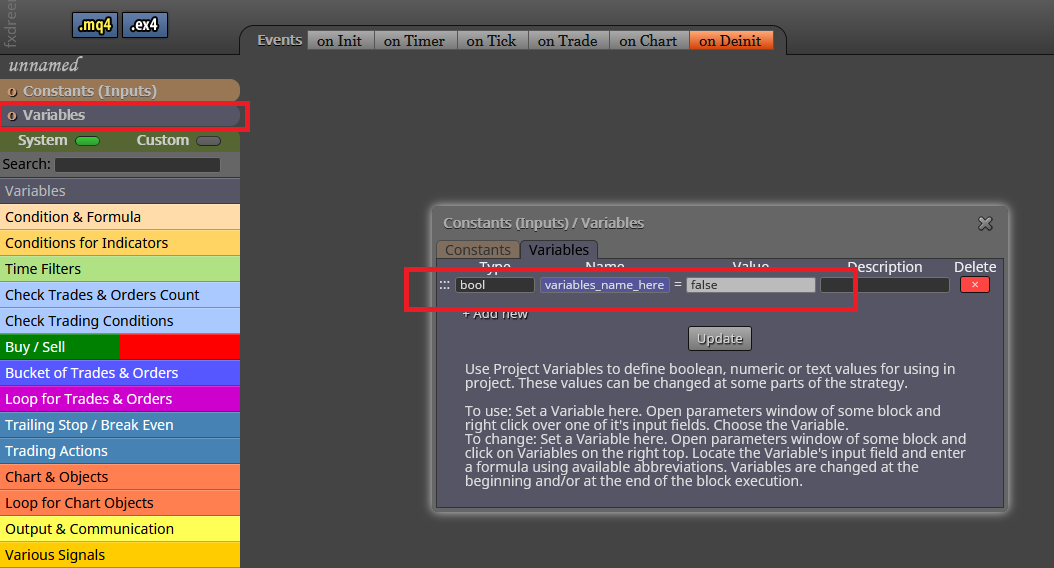Download the .ex4 compiled file
The height and width of the screenshot is (568, 1054).
145,25
